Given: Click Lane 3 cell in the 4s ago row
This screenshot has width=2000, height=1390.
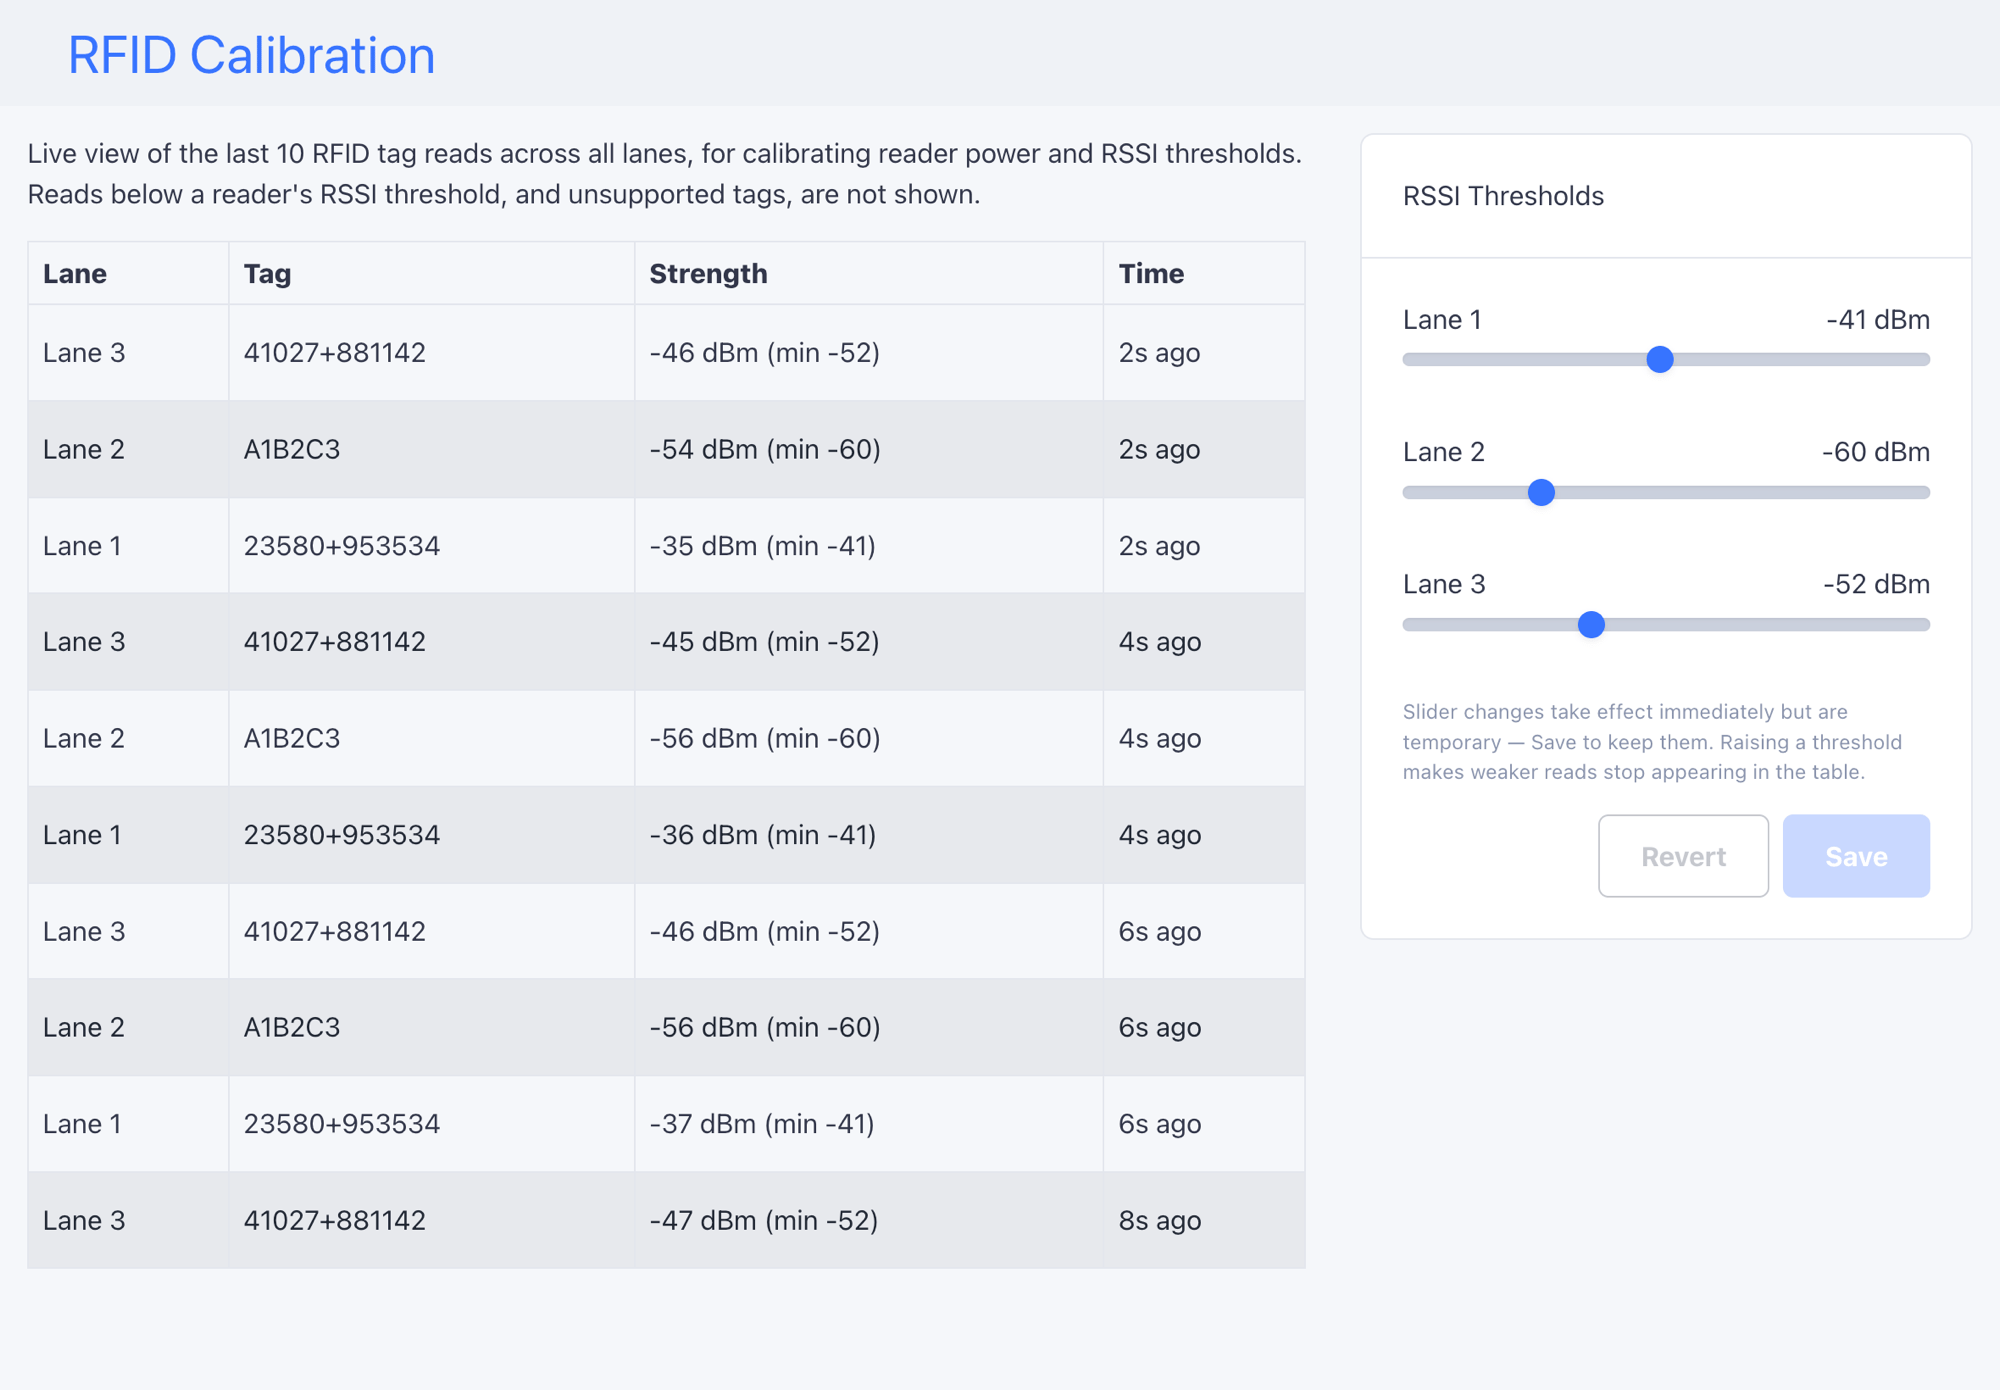Looking at the screenshot, I should pyautogui.click(x=128, y=642).
